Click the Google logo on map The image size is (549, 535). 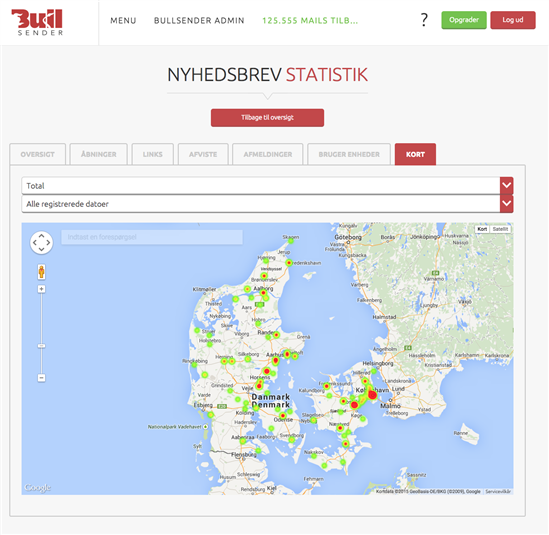(x=37, y=487)
